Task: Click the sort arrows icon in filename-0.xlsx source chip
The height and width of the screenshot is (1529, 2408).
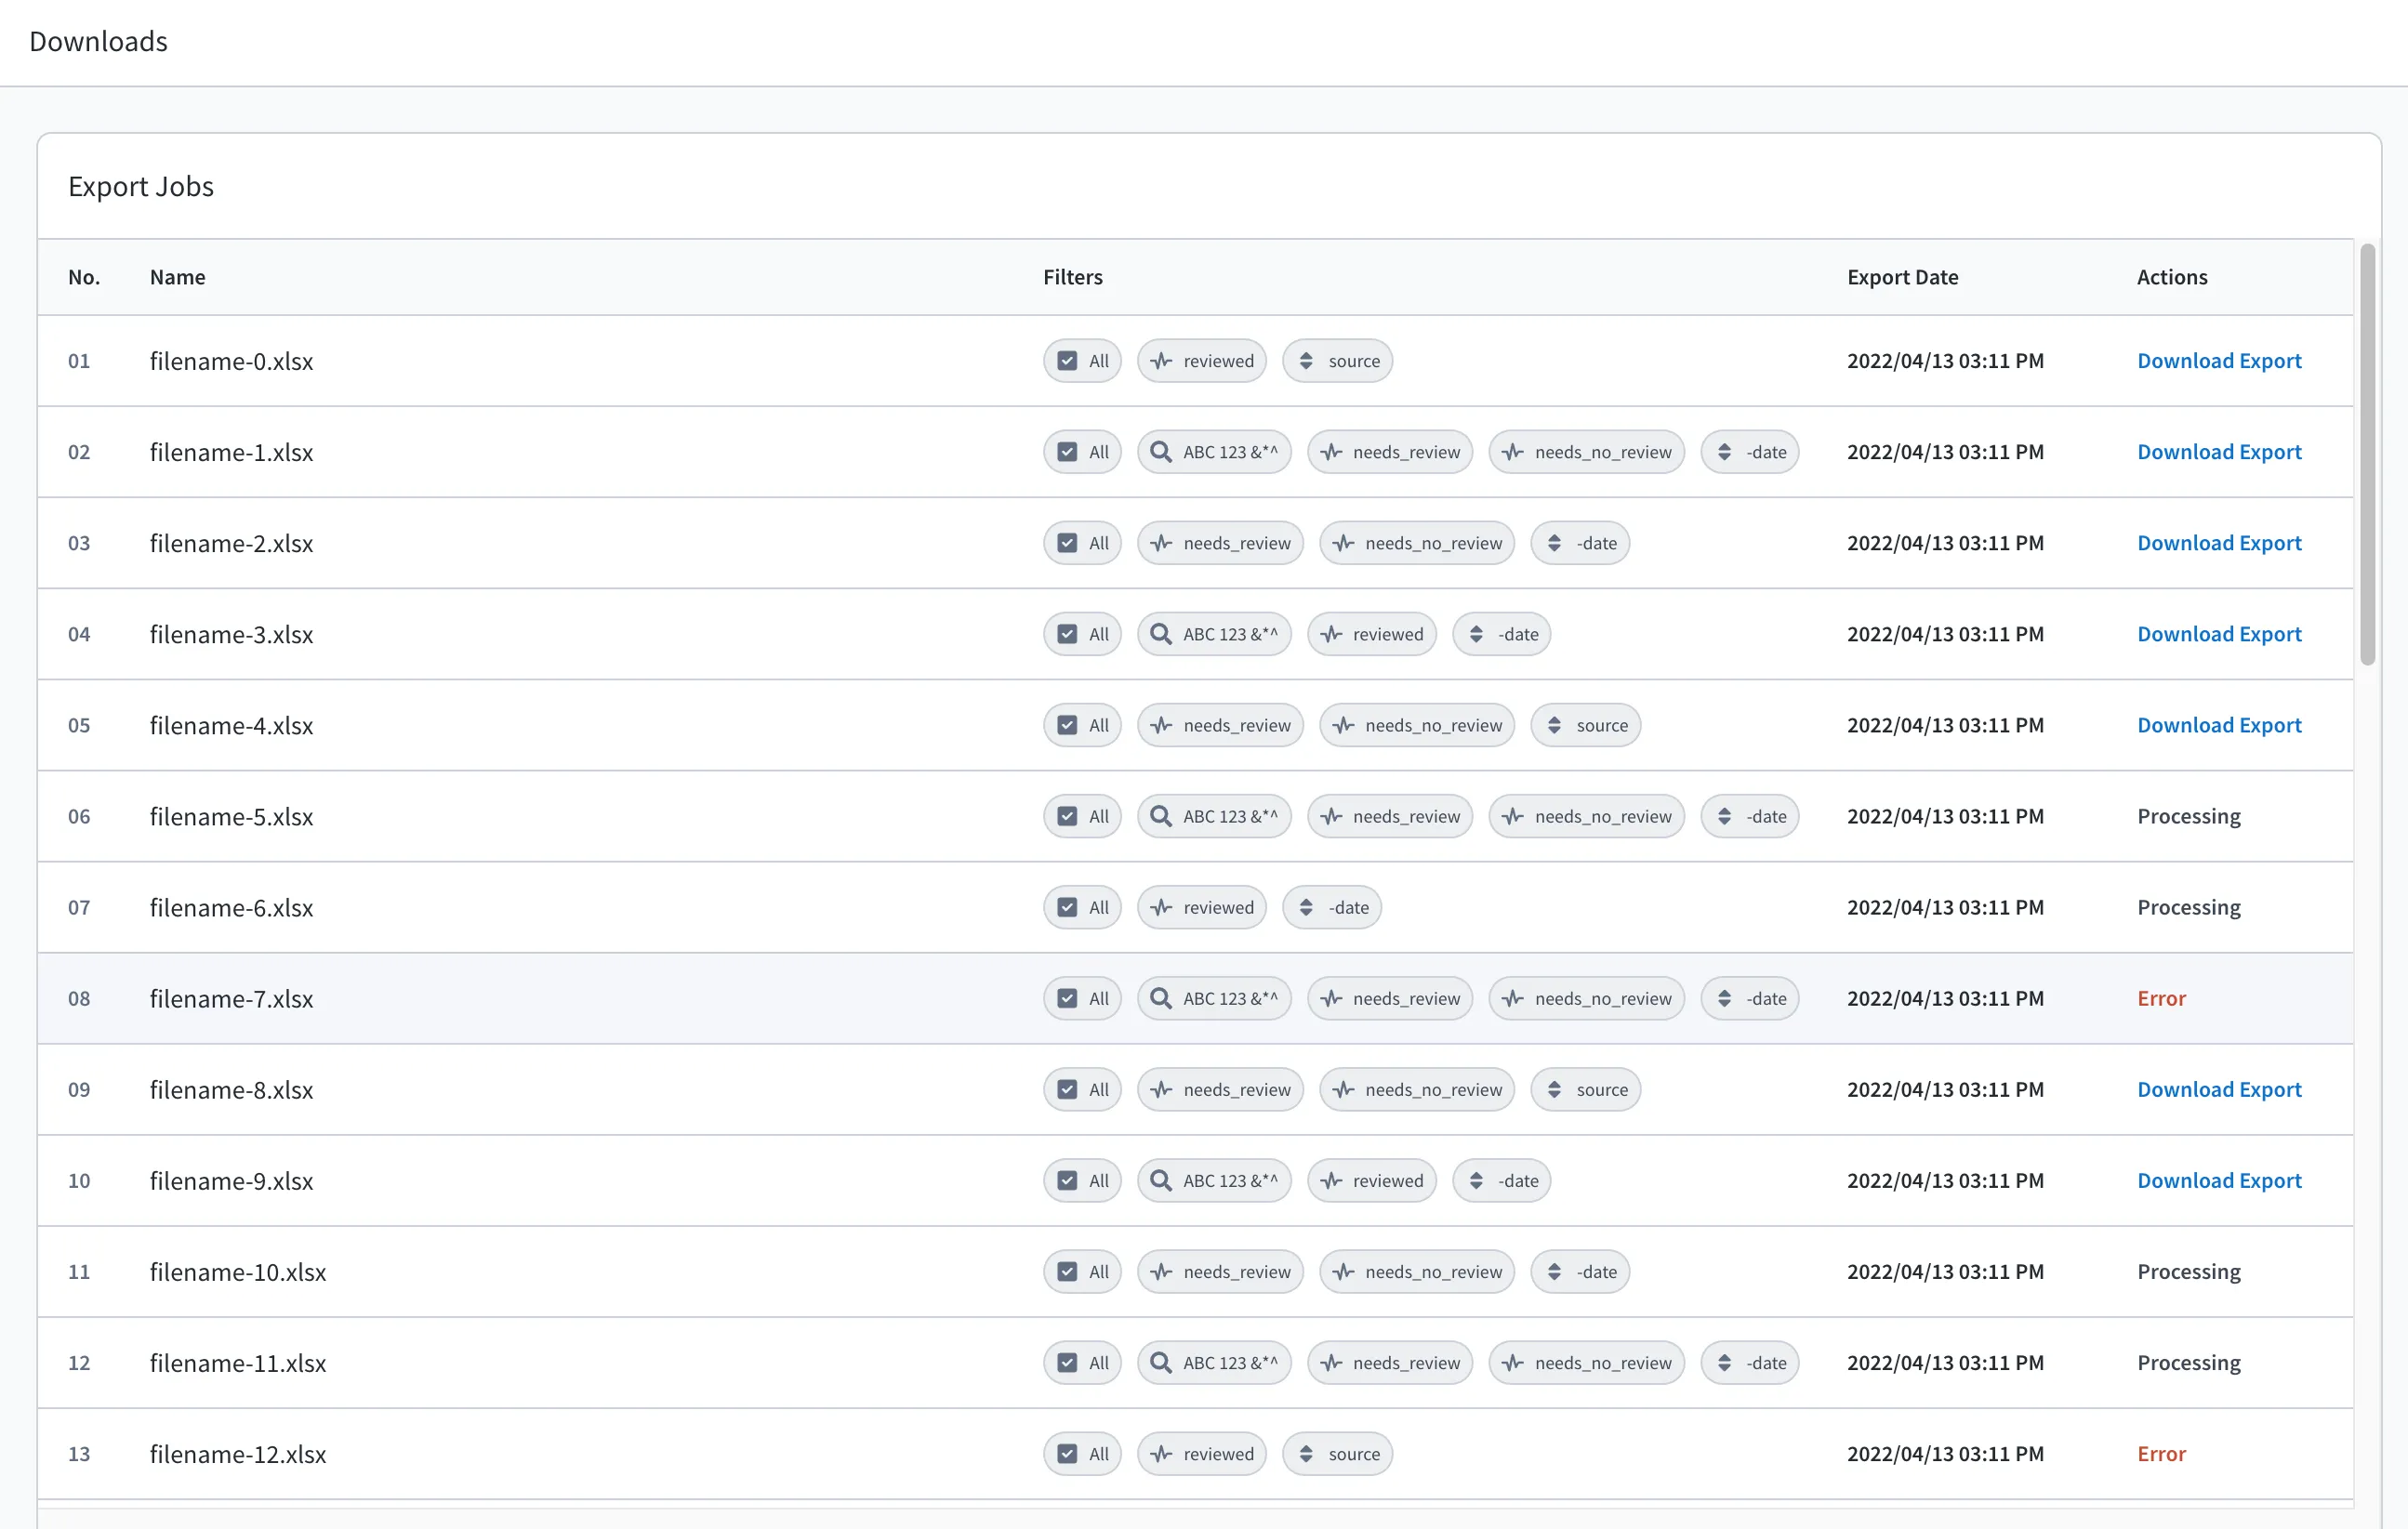Action: click(1306, 361)
